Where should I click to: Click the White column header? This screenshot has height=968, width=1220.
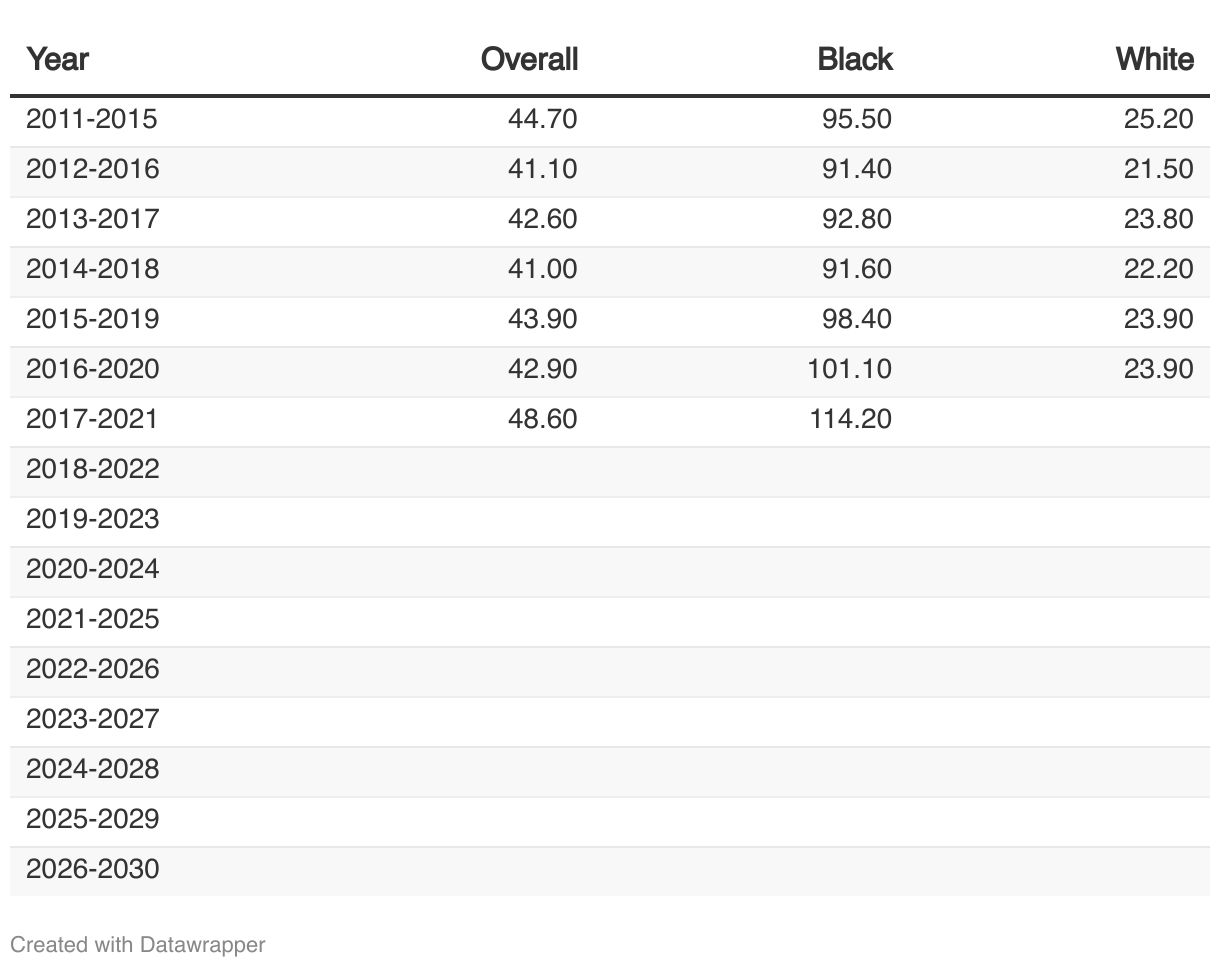point(1154,60)
